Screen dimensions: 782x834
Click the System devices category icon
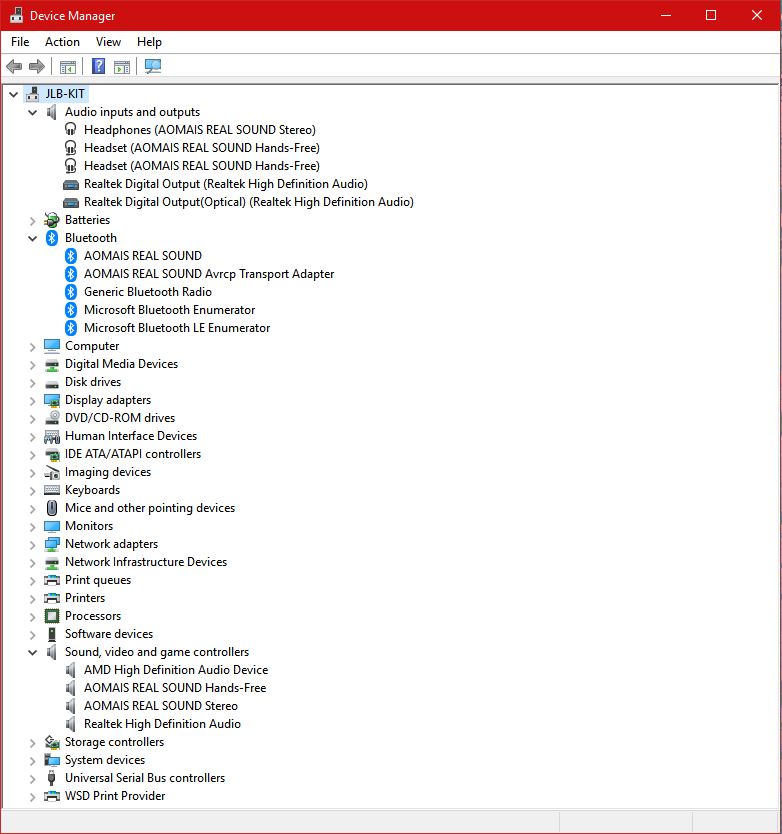pyautogui.click(x=52, y=760)
